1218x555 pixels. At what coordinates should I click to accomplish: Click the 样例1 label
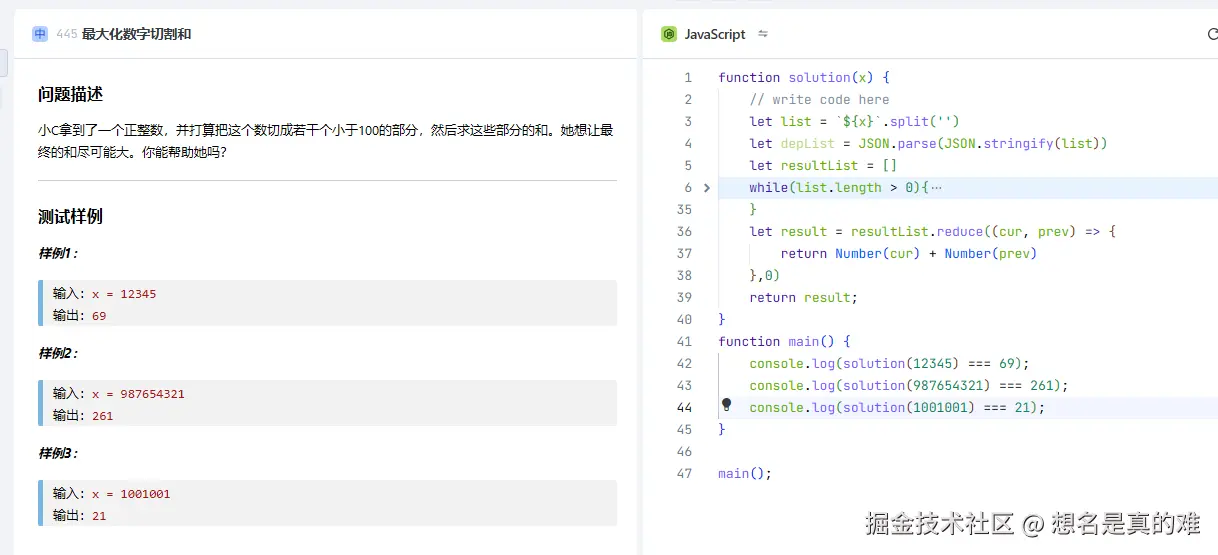point(58,253)
